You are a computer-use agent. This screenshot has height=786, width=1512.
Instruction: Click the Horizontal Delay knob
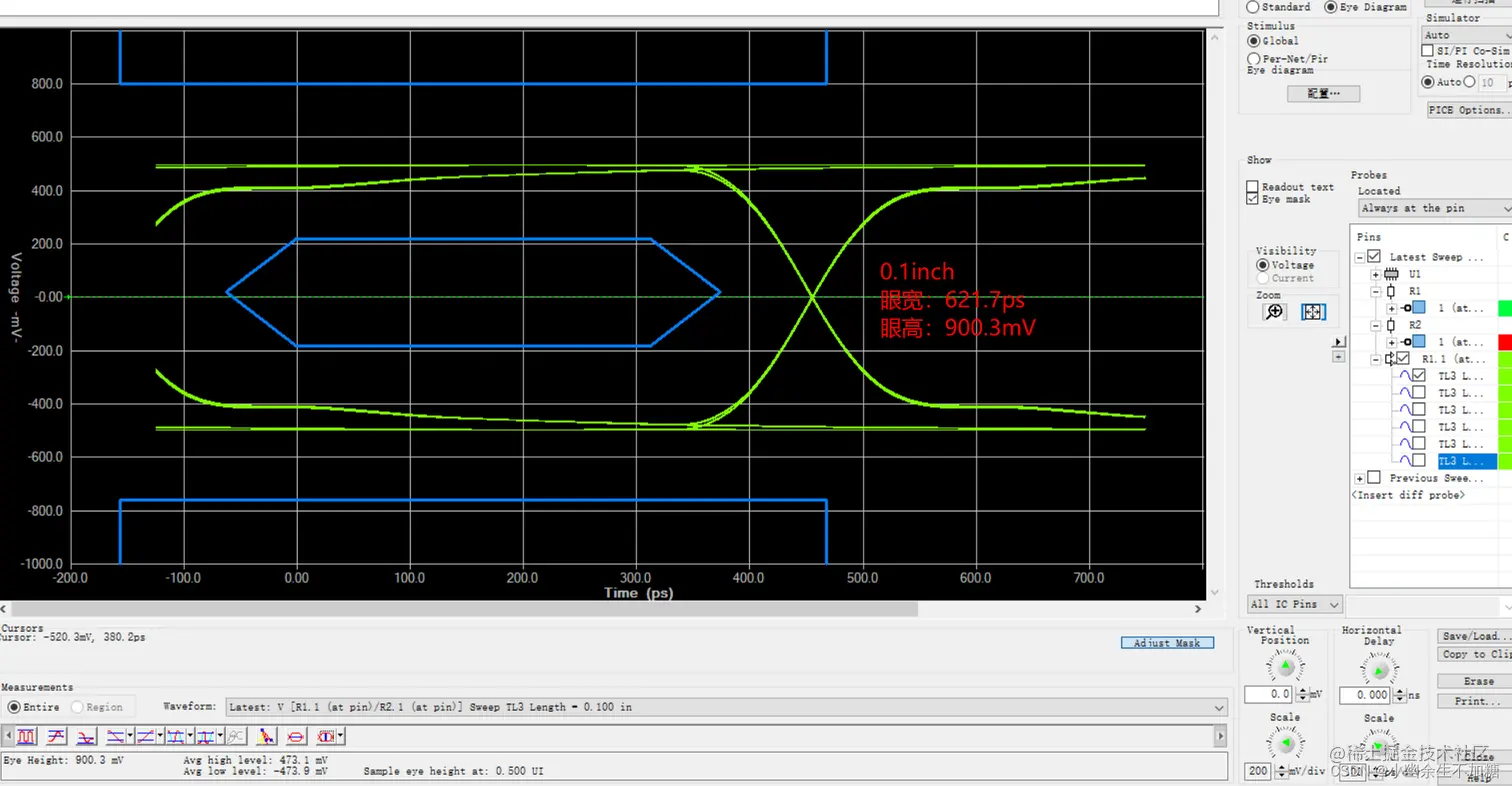pos(1379,669)
